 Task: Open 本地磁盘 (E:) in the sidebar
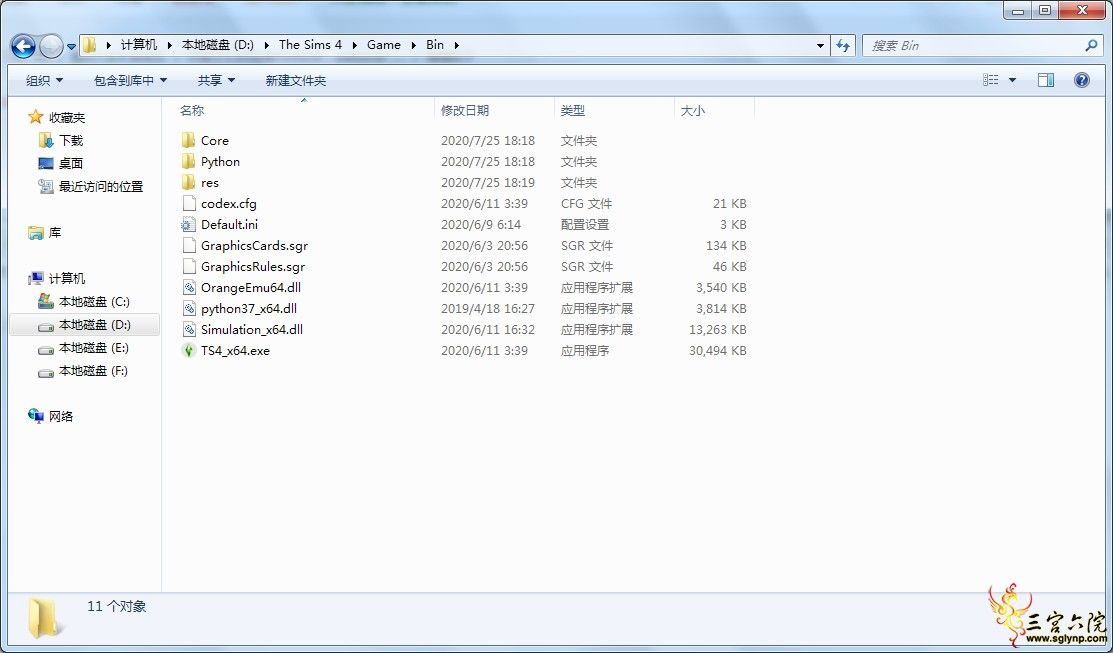pyautogui.click(x=94, y=348)
